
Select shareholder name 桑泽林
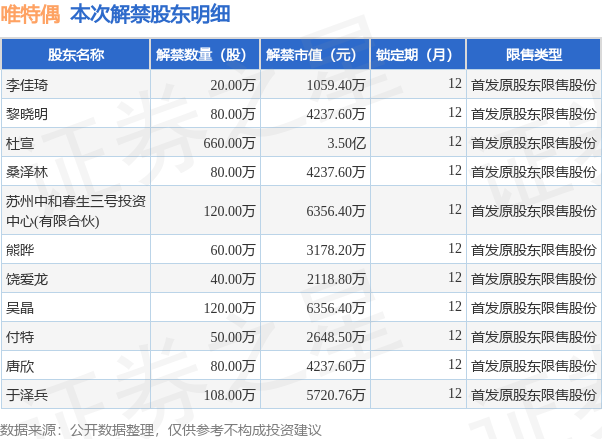[x=27, y=172]
